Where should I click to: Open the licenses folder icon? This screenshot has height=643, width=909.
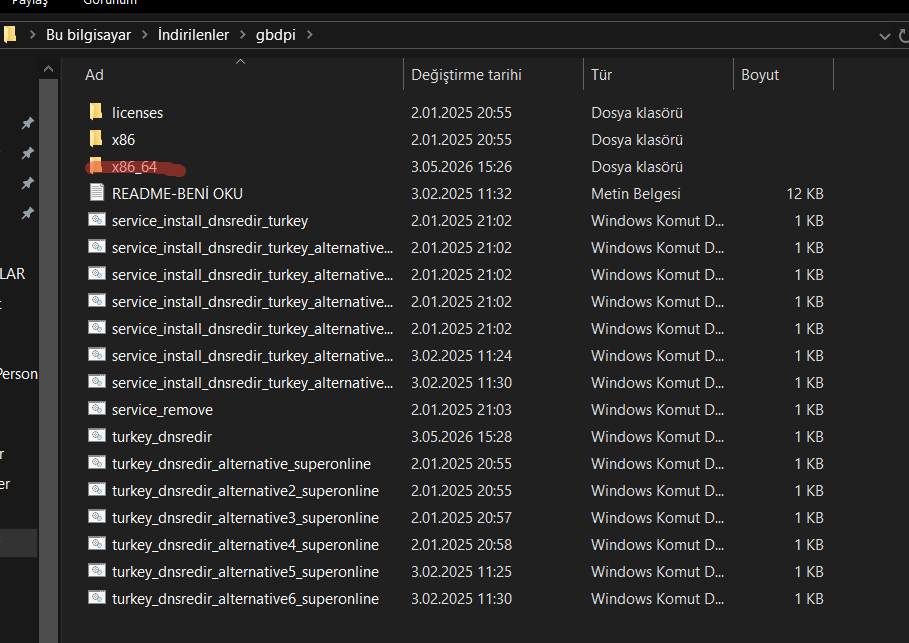pyautogui.click(x=96, y=111)
